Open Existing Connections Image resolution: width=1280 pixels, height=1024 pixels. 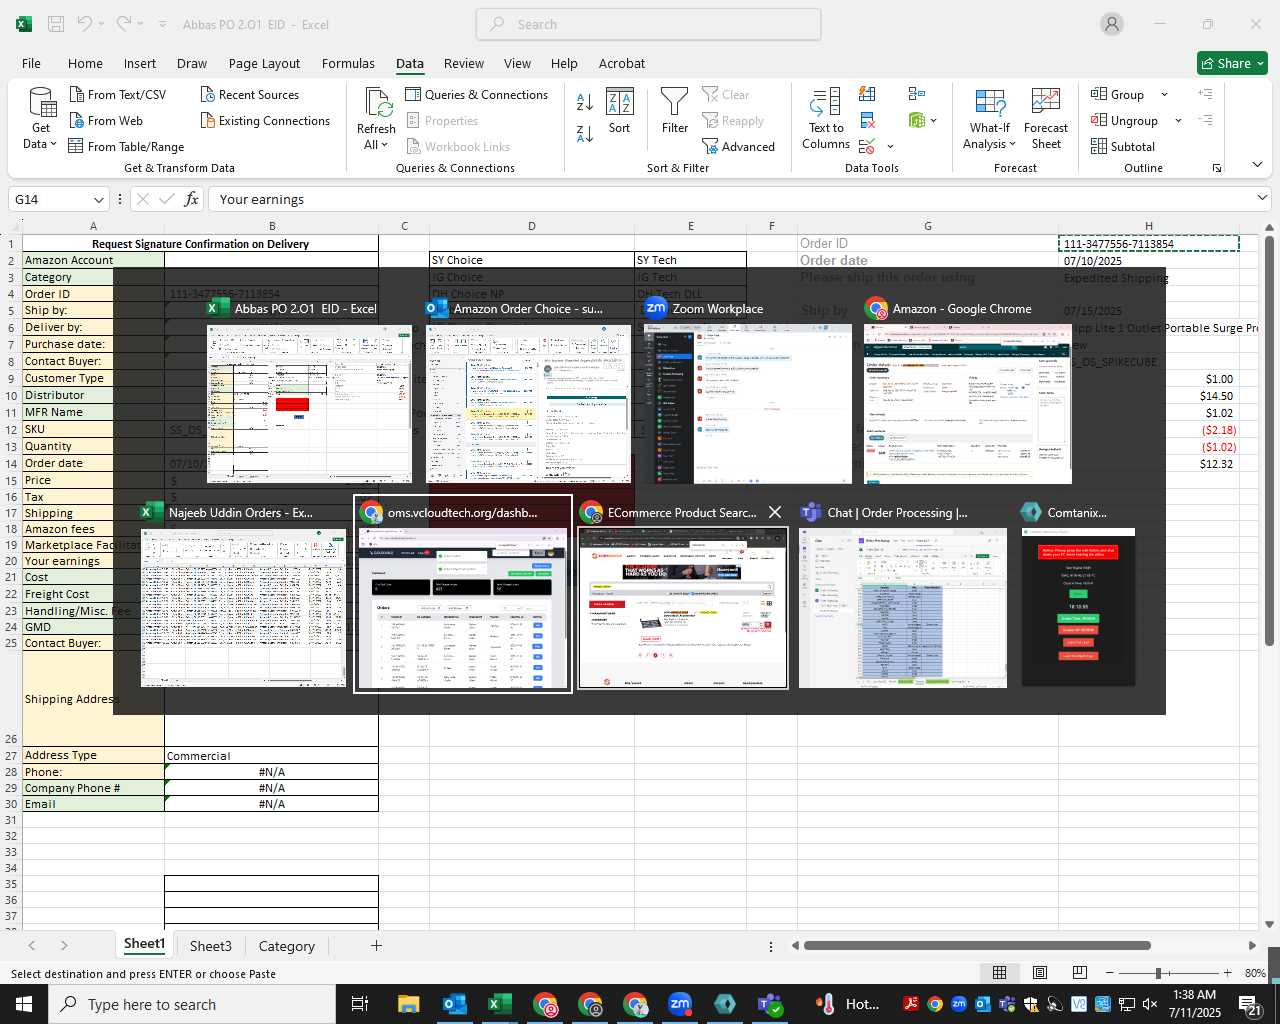click(x=265, y=120)
